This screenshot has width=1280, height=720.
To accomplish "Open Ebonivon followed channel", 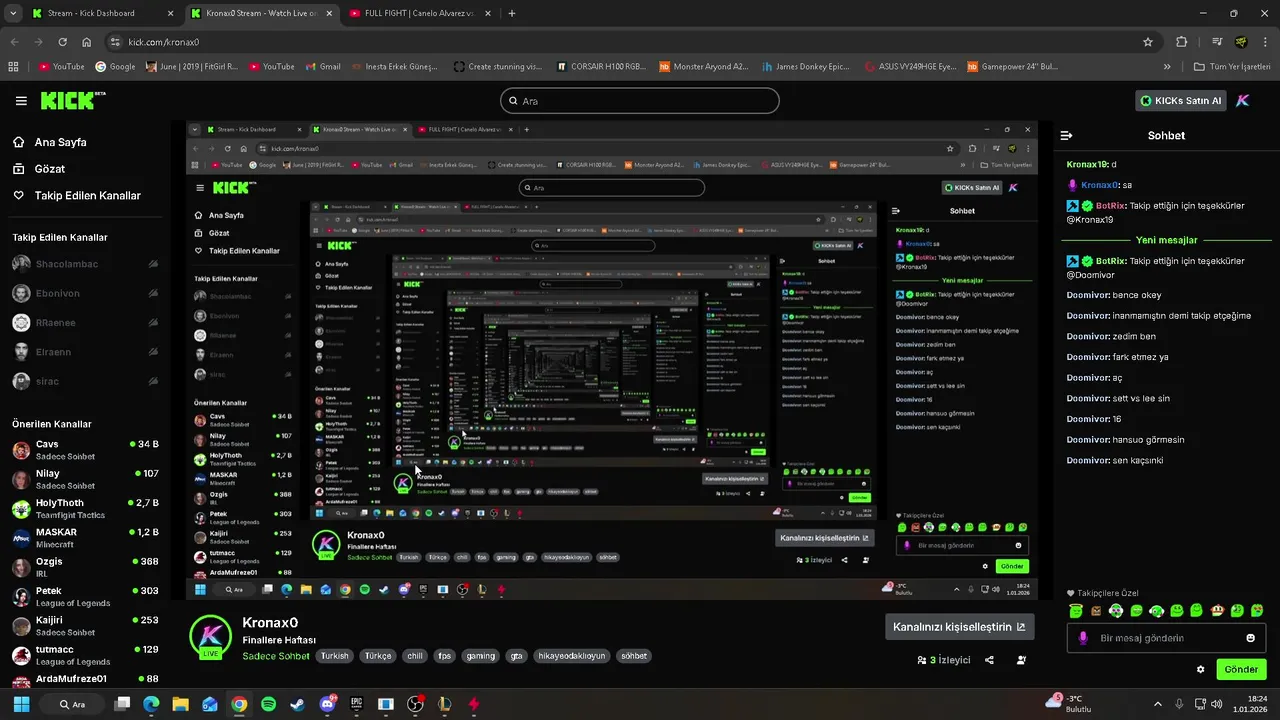I will pos(85,293).
